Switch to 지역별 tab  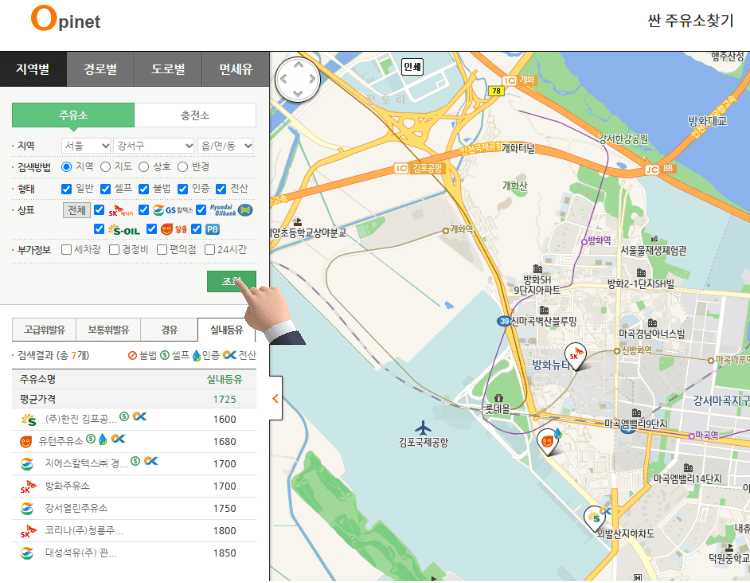(x=33, y=69)
